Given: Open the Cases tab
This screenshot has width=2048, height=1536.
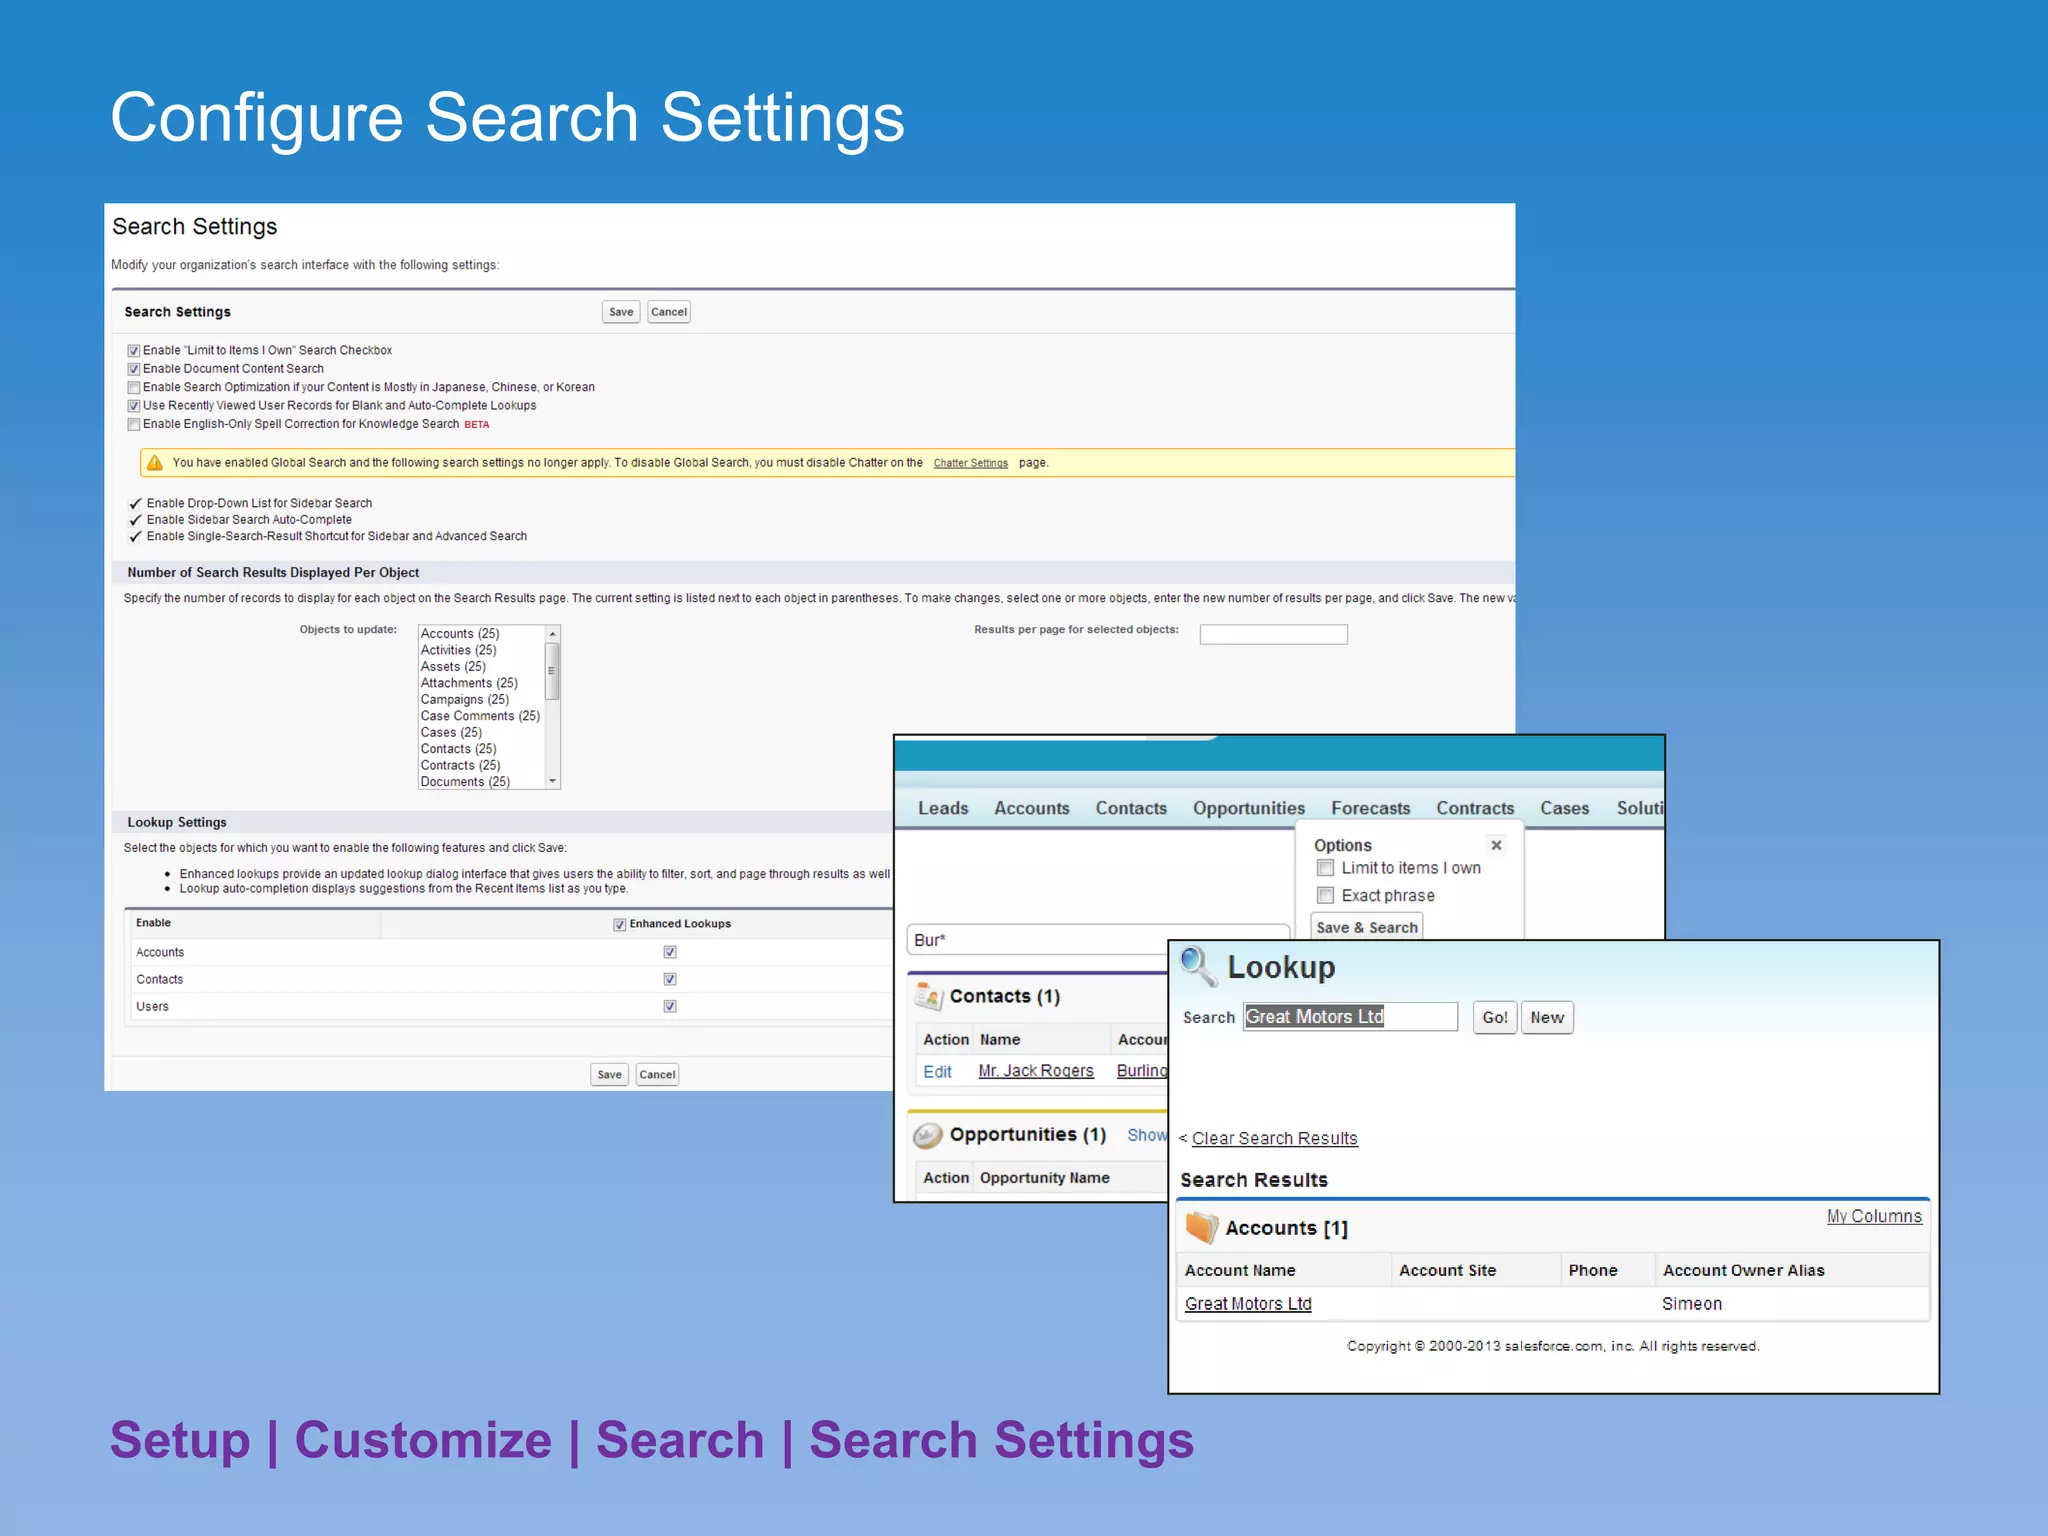Looking at the screenshot, I should tap(1564, 808).
